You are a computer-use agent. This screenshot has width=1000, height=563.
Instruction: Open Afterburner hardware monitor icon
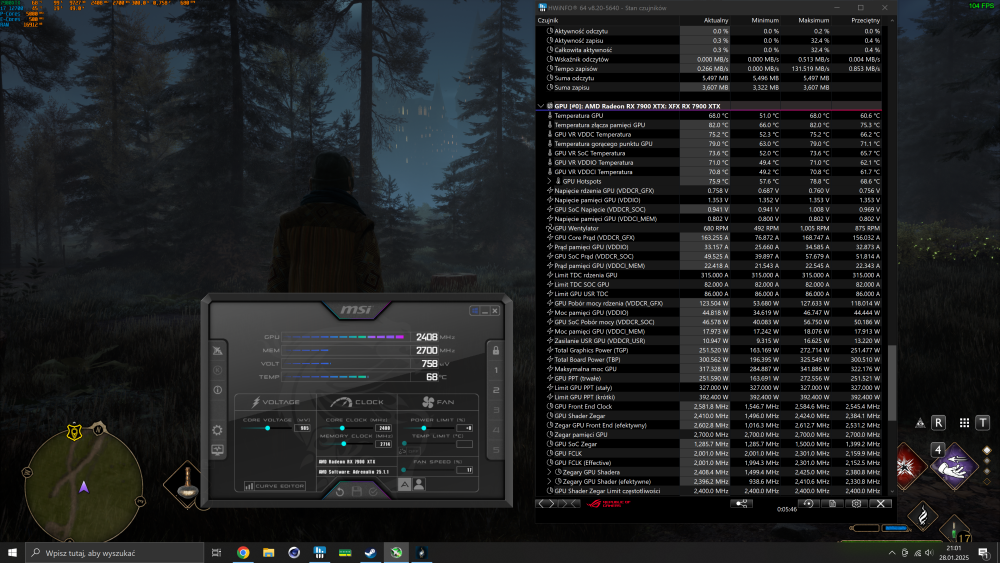point(218,451)
